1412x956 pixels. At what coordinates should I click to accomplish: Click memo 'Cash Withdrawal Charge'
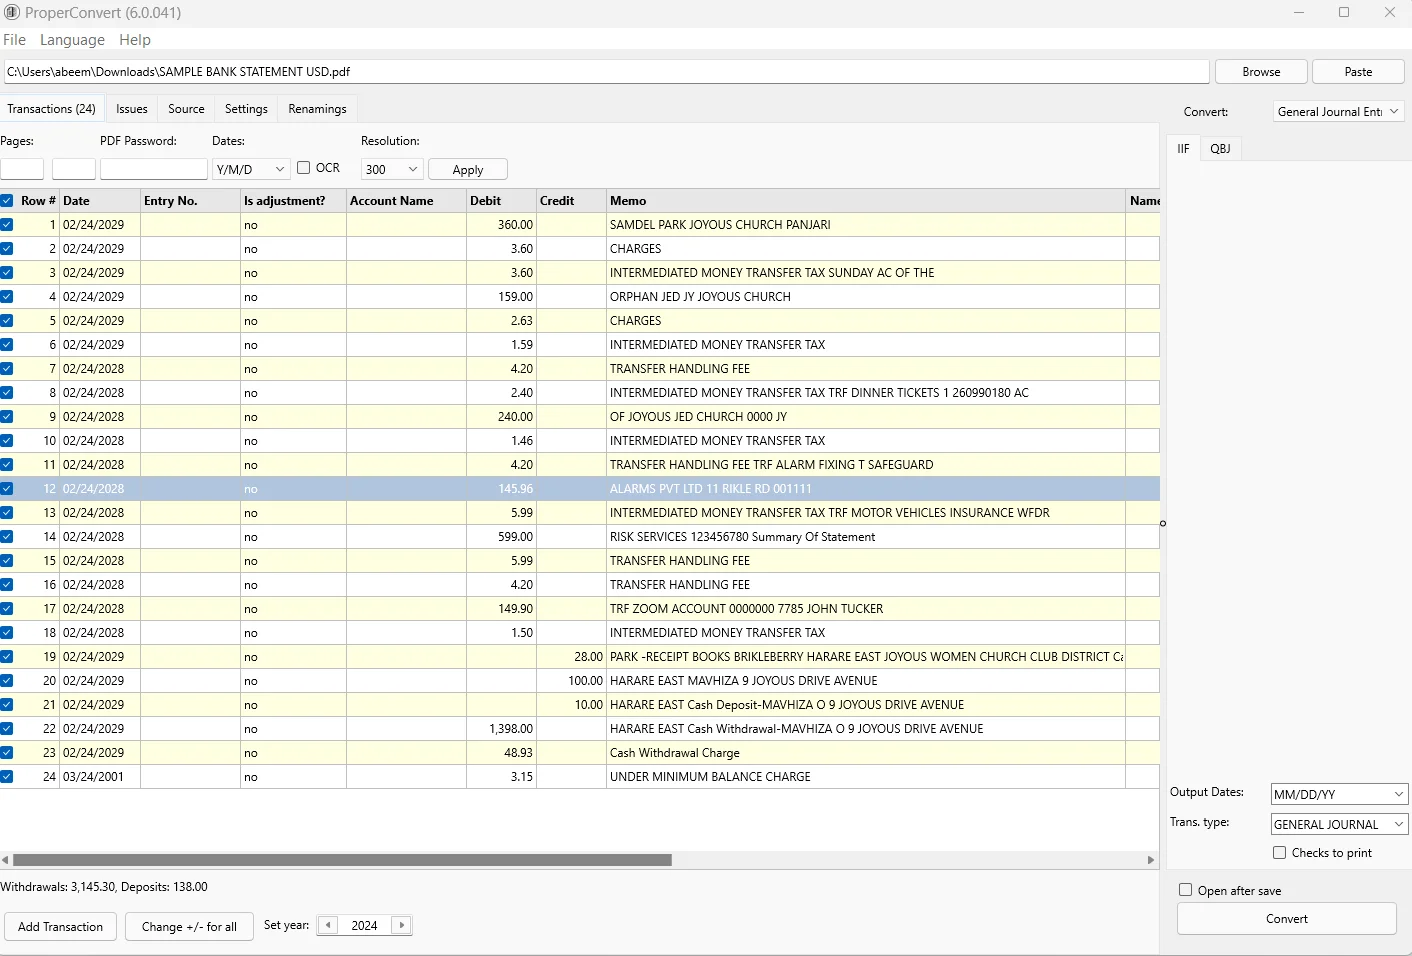click(675, 753)
